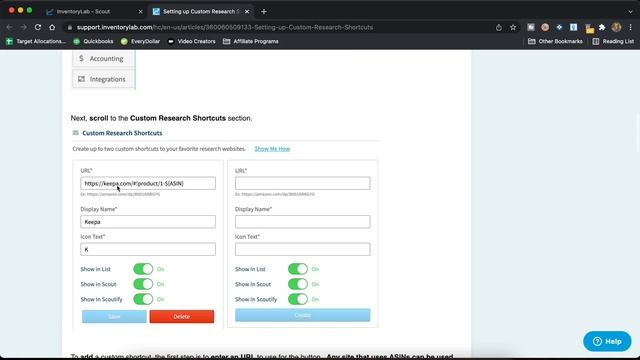Screen dimensions: 640x360
Task: Open the Help chat widget
Action: tap(607, 341)
